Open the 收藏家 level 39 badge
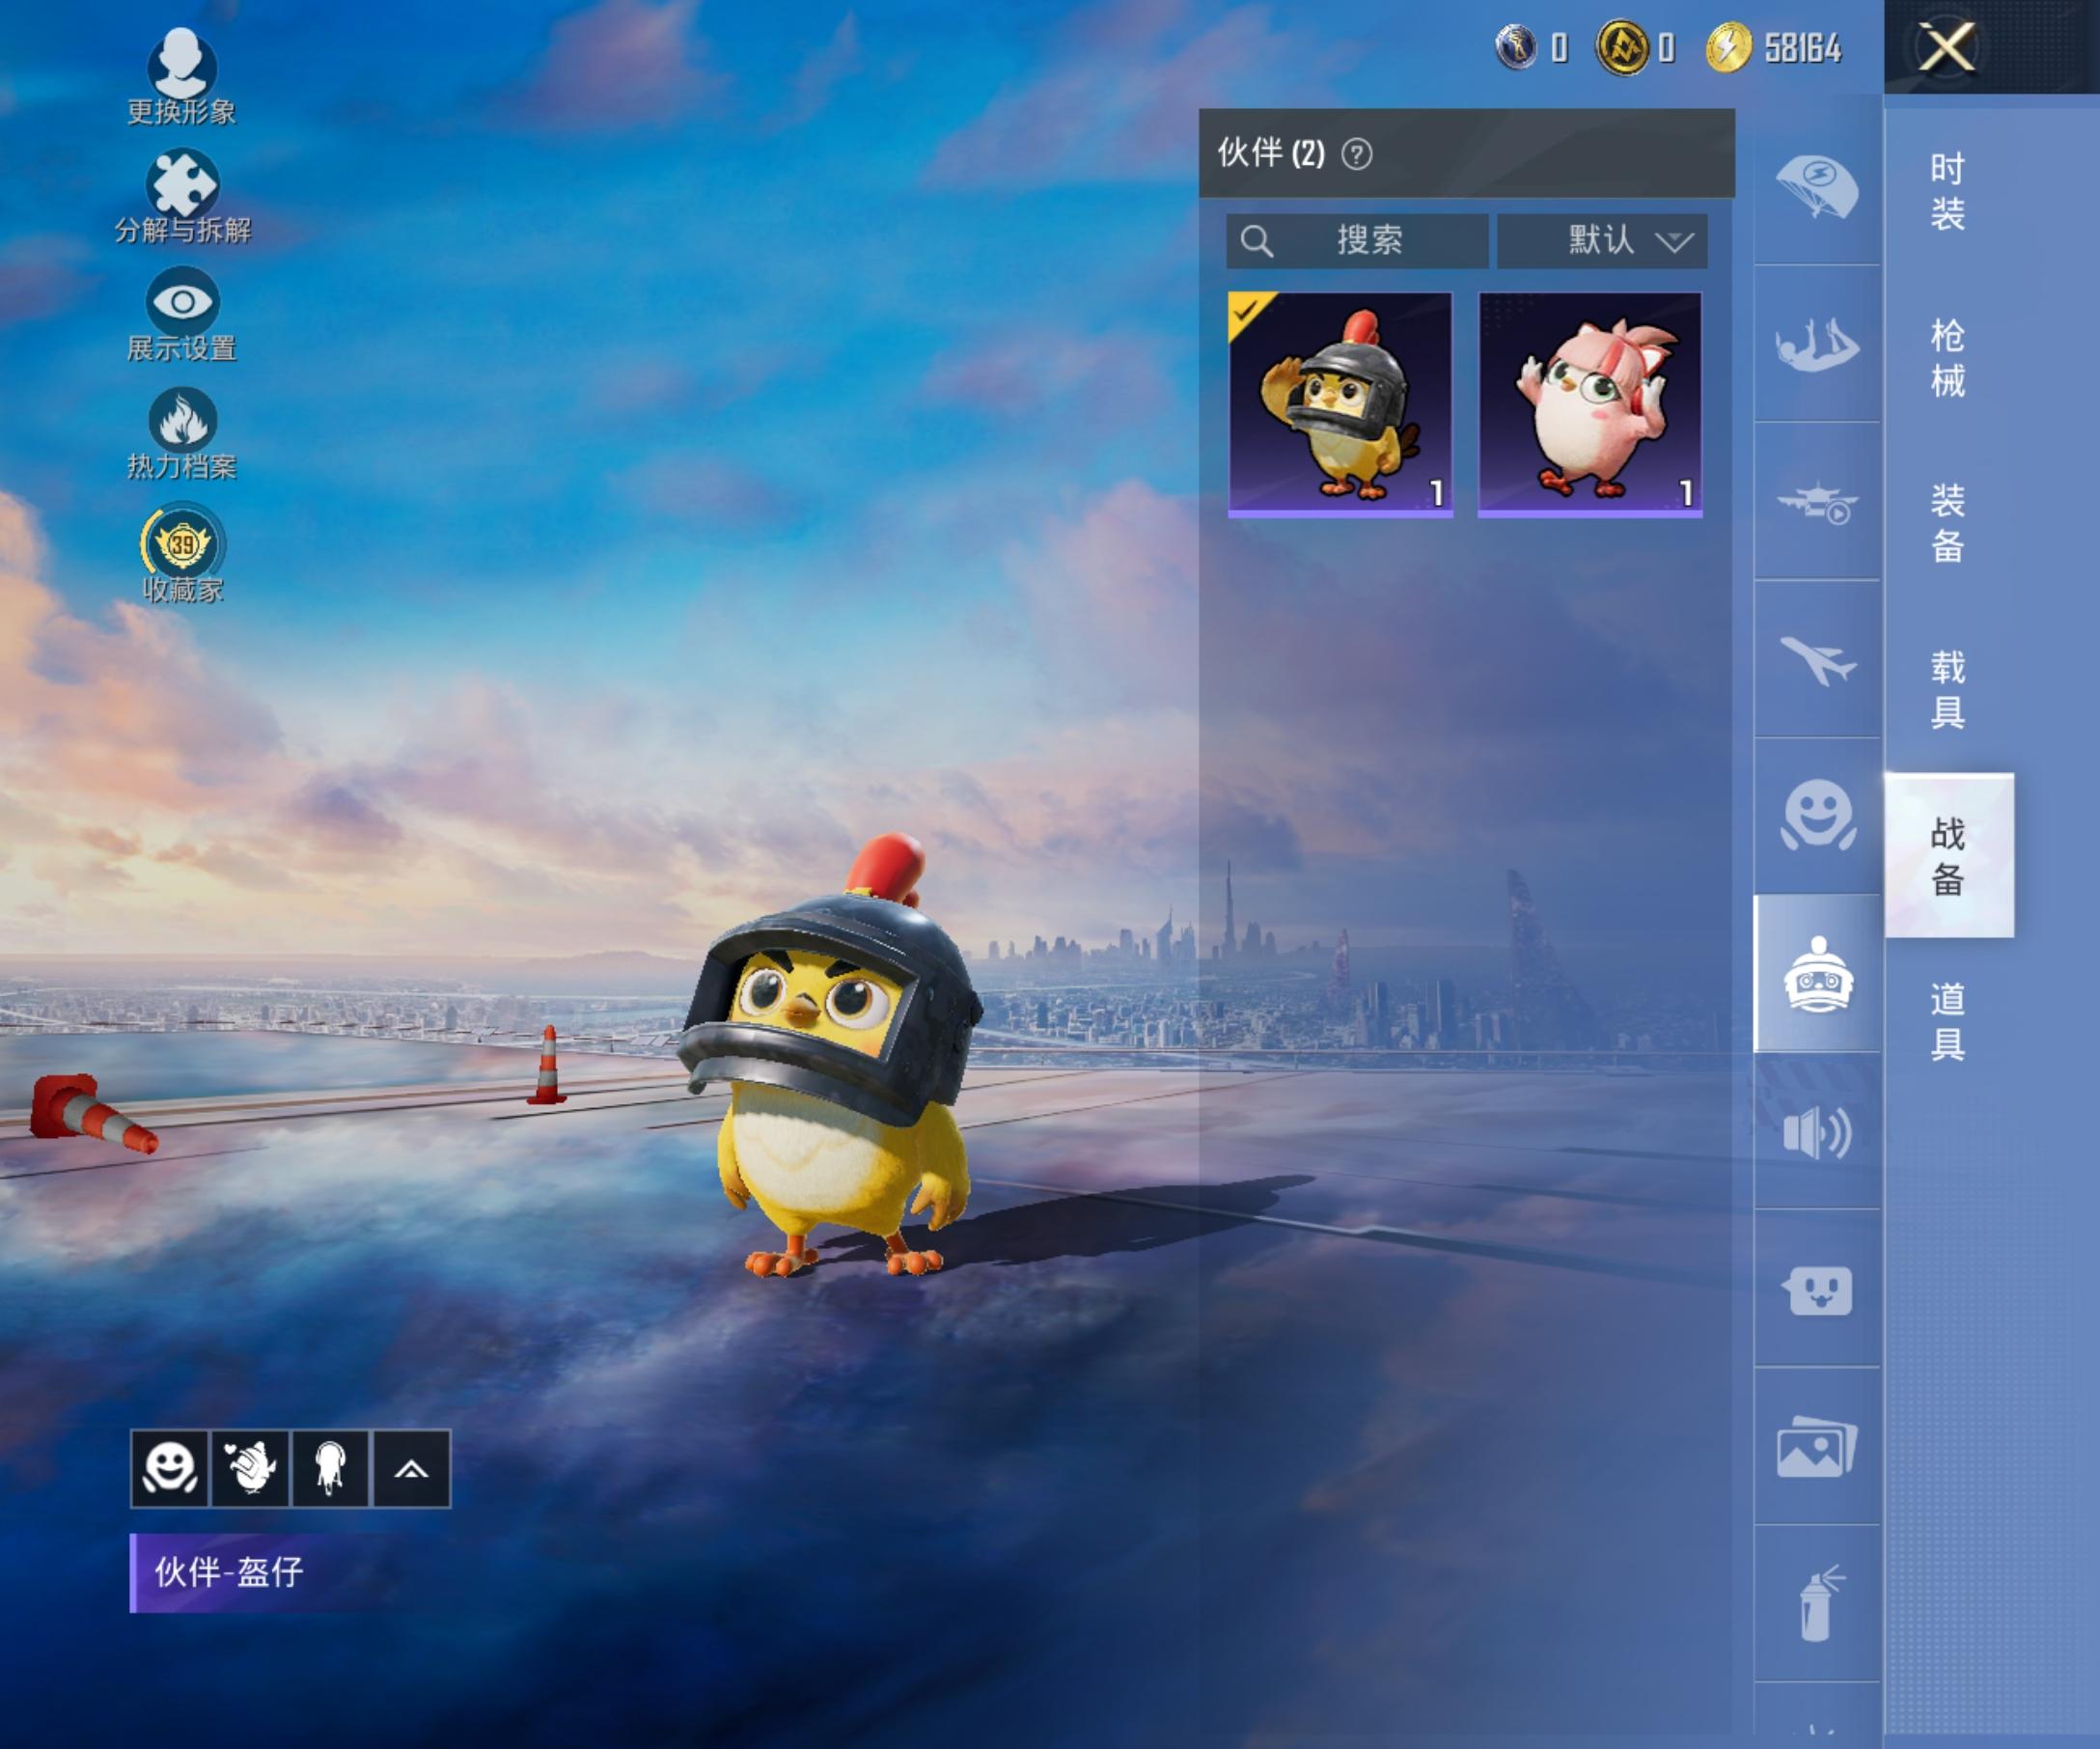Viewport: 2100px width, 1749px height. coord(182,544)
